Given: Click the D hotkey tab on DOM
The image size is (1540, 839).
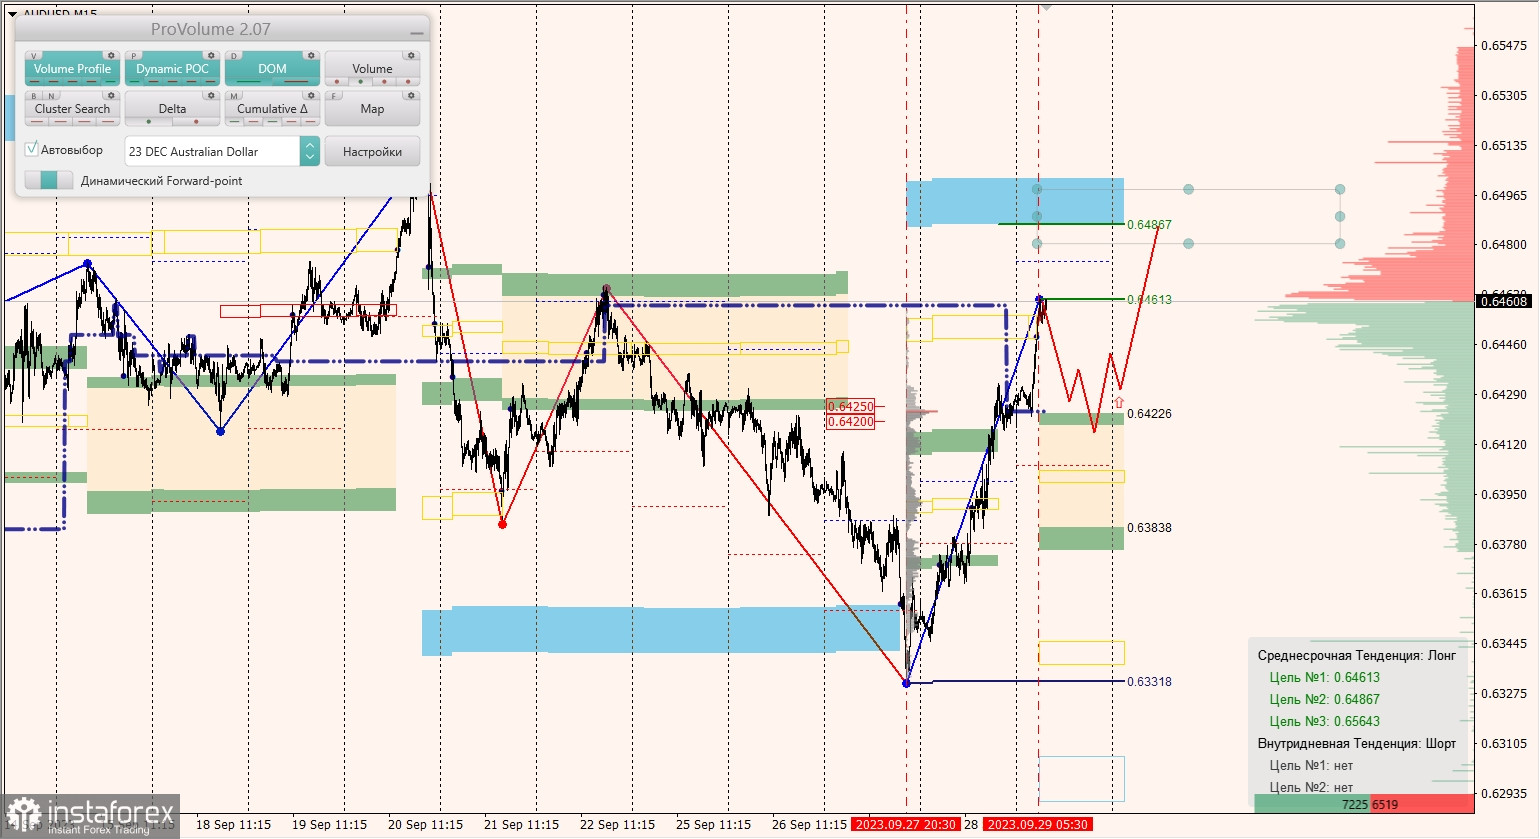Looking at the screenshot, I should (234, 56).
